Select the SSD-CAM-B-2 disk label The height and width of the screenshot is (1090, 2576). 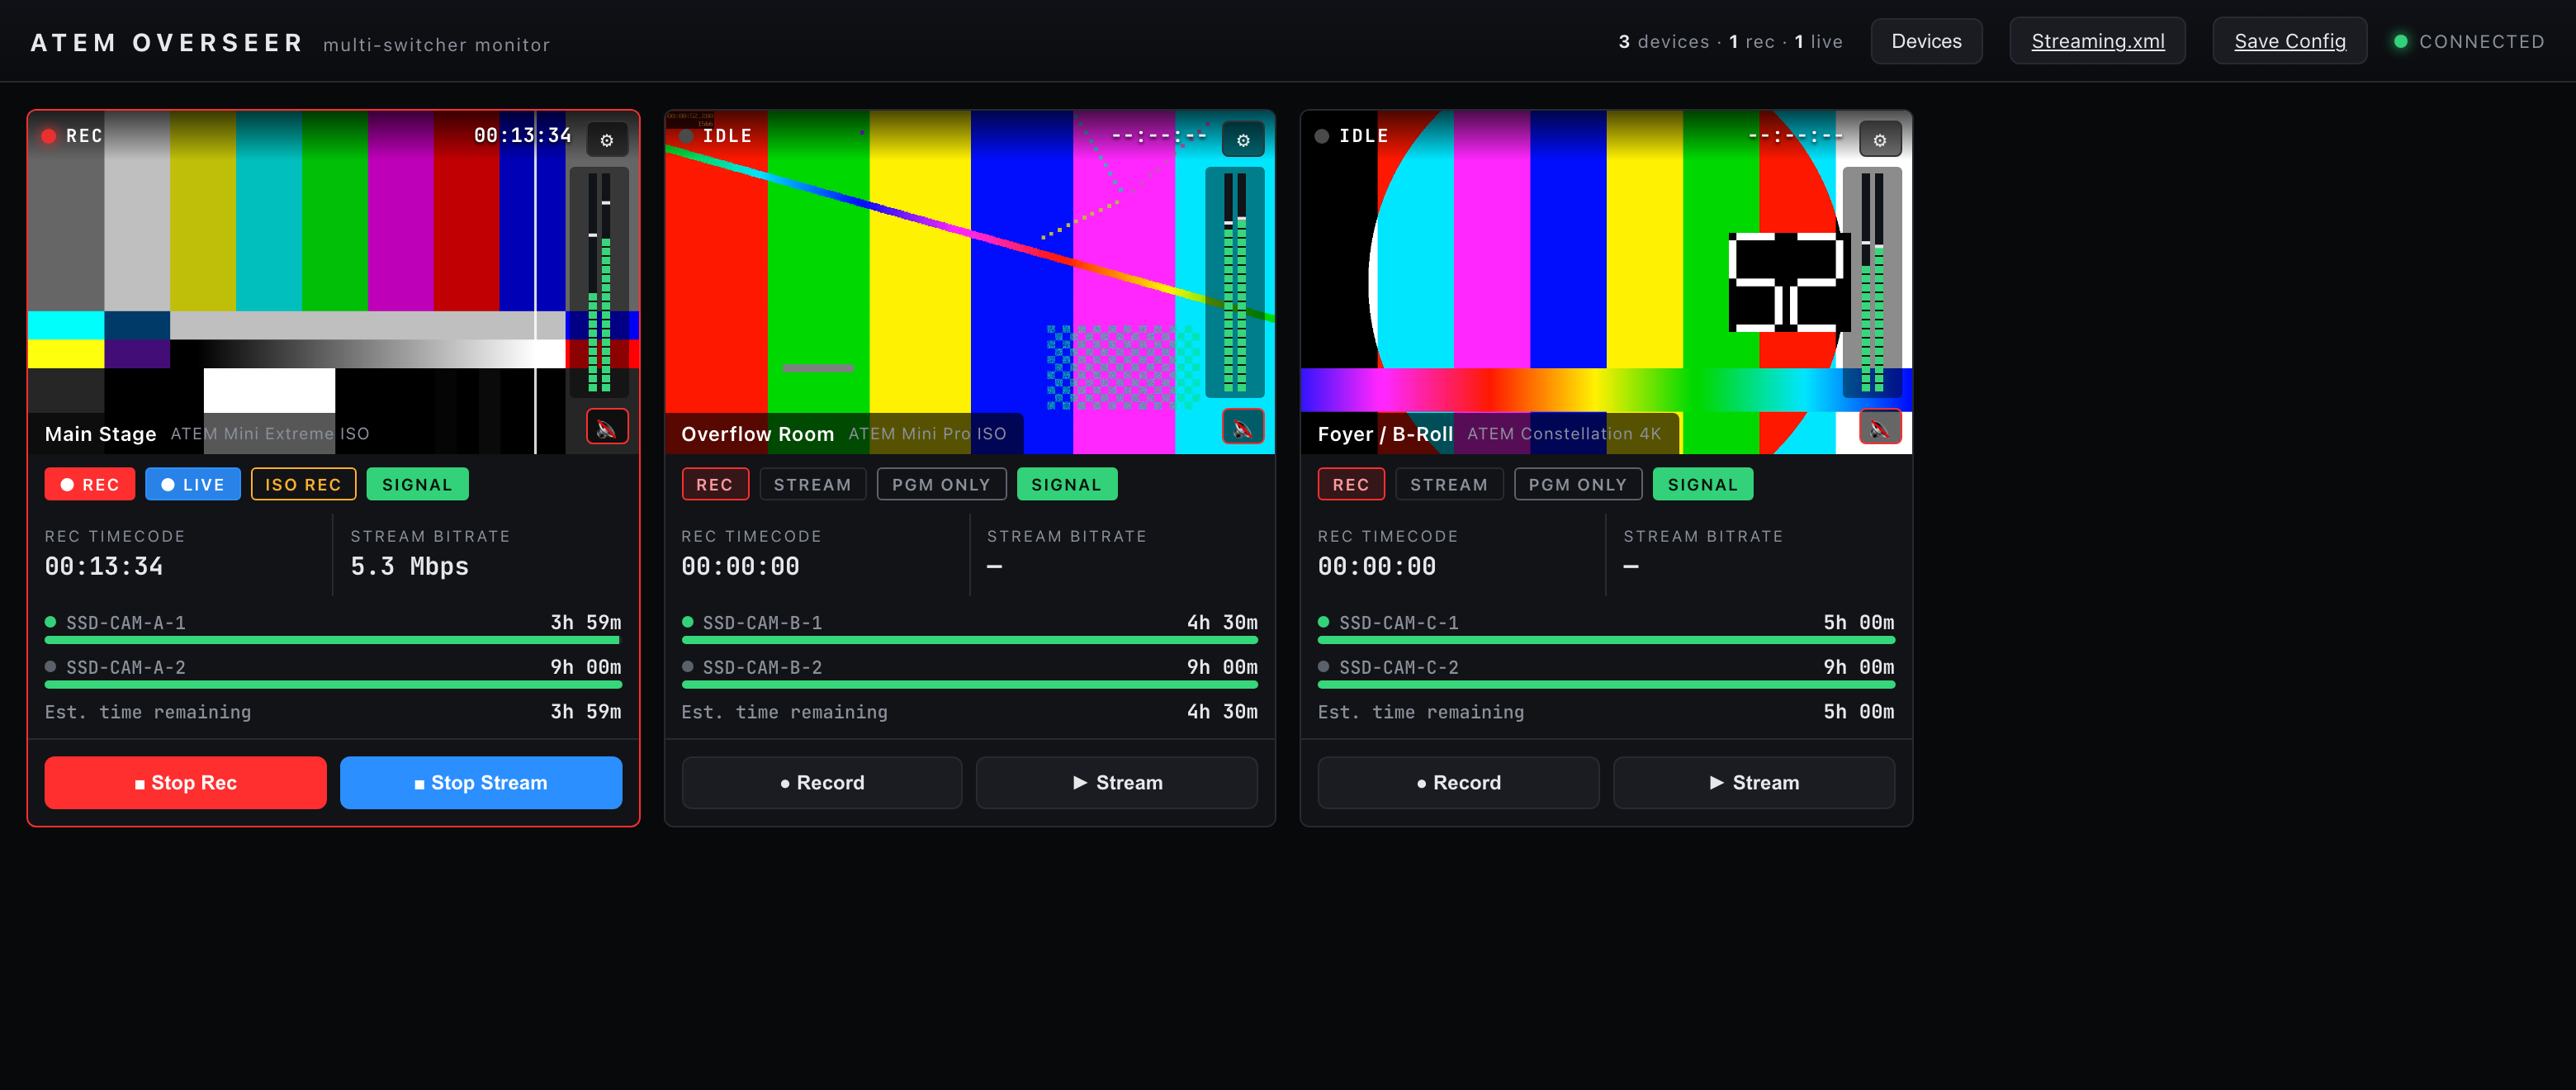pos(762,667)
